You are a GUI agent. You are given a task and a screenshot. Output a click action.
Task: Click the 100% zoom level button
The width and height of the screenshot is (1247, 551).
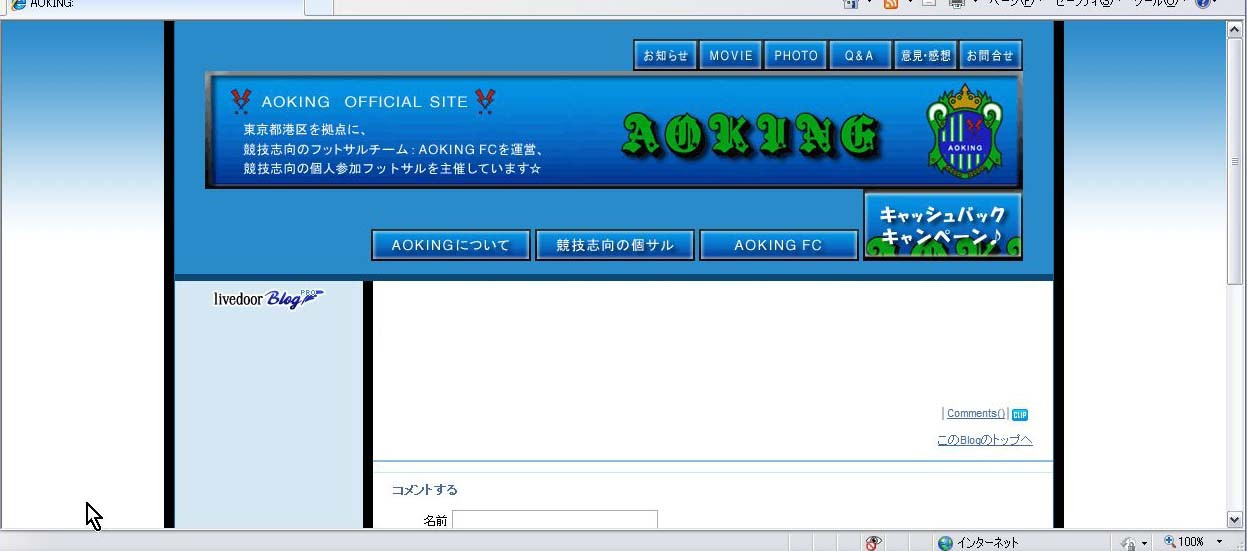[1184, 542]
